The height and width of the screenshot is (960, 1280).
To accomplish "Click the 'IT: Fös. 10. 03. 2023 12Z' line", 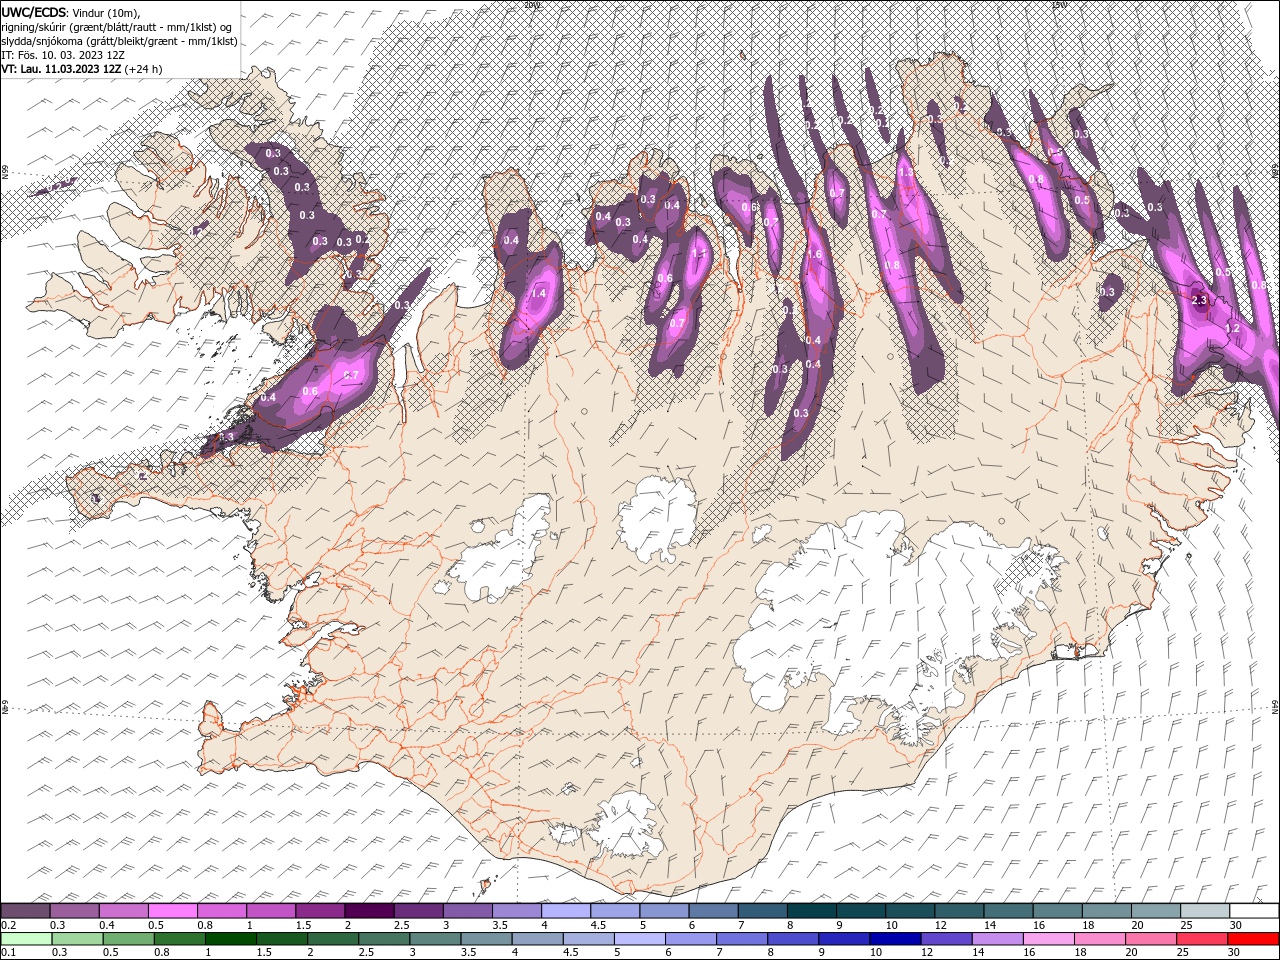I will point(62,55).
